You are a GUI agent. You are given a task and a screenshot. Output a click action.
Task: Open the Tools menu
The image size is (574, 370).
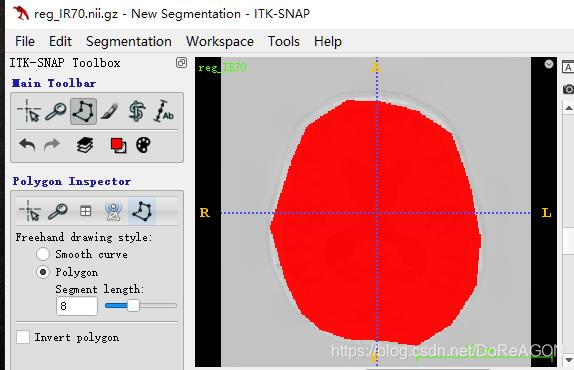[x=284, y=41]
